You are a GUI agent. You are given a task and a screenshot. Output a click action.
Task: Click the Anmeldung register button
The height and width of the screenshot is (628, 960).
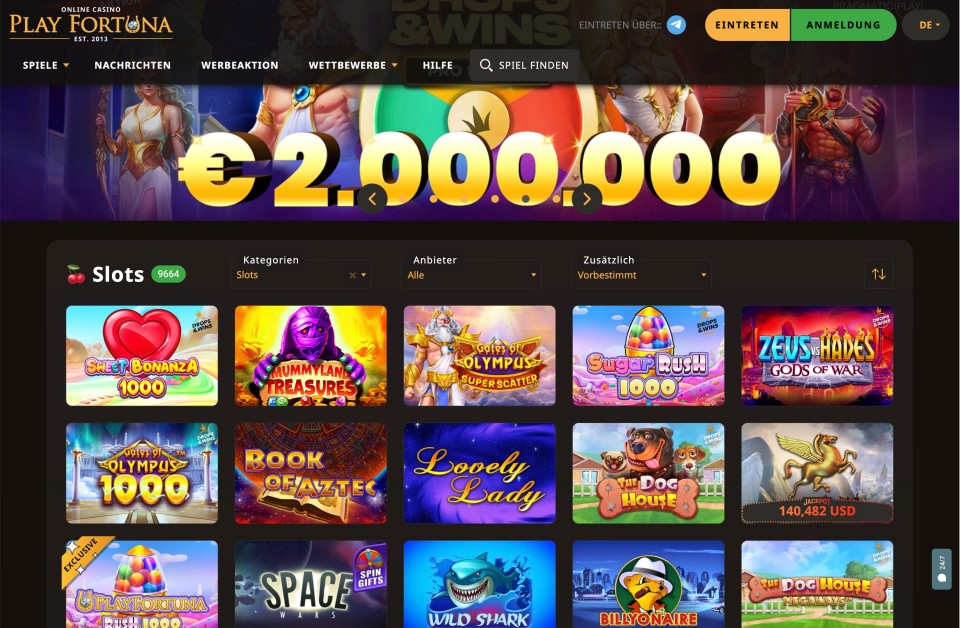click(x=843, y=25)
